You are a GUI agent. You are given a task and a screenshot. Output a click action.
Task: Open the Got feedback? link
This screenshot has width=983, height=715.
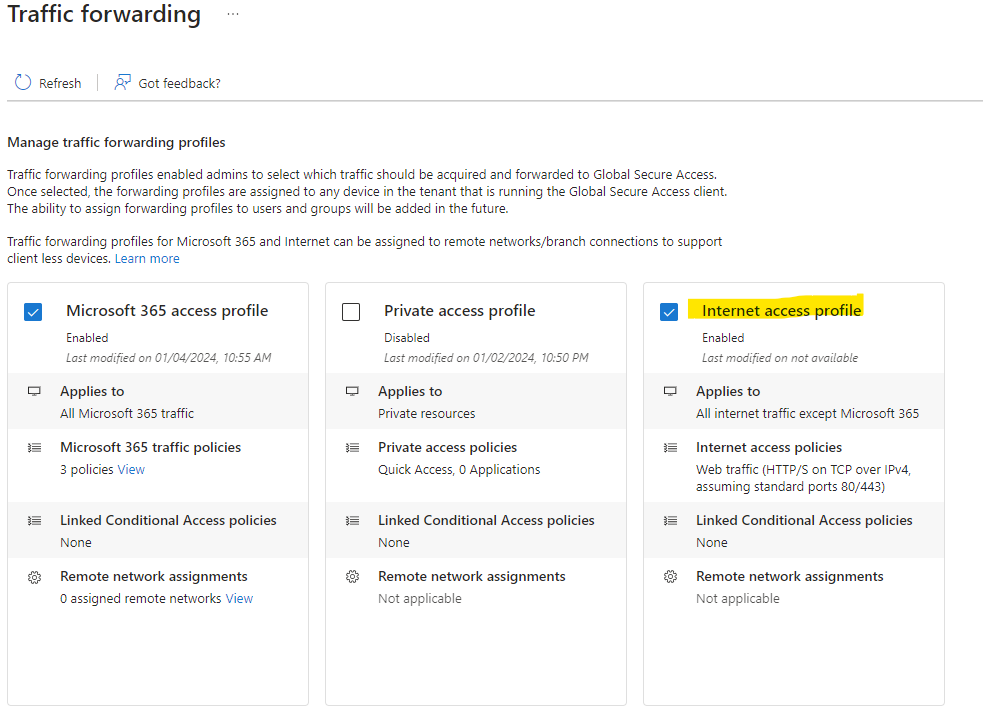pos(179,83)
